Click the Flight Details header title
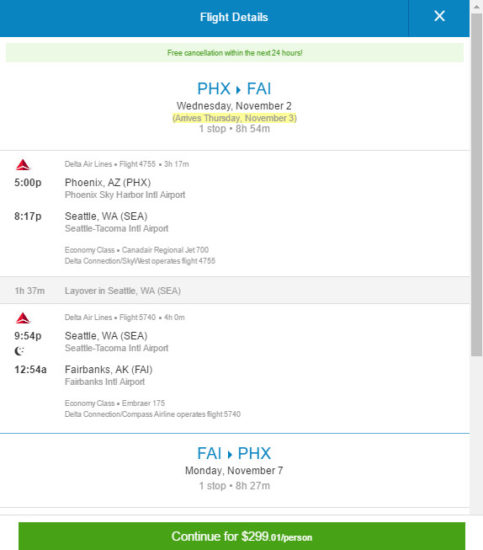 234,17
